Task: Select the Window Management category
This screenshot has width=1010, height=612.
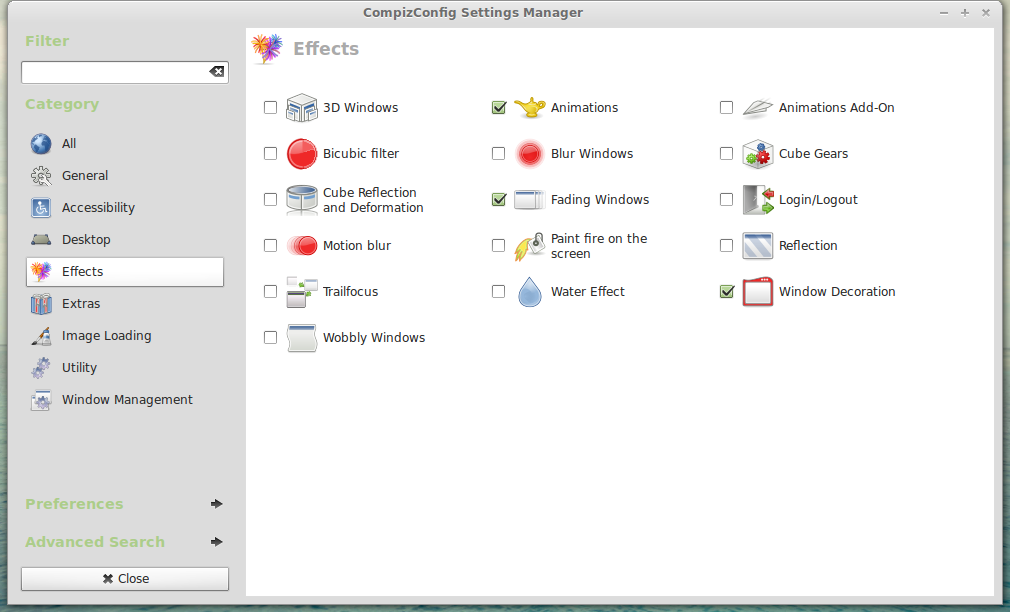Action: point(127,400)
